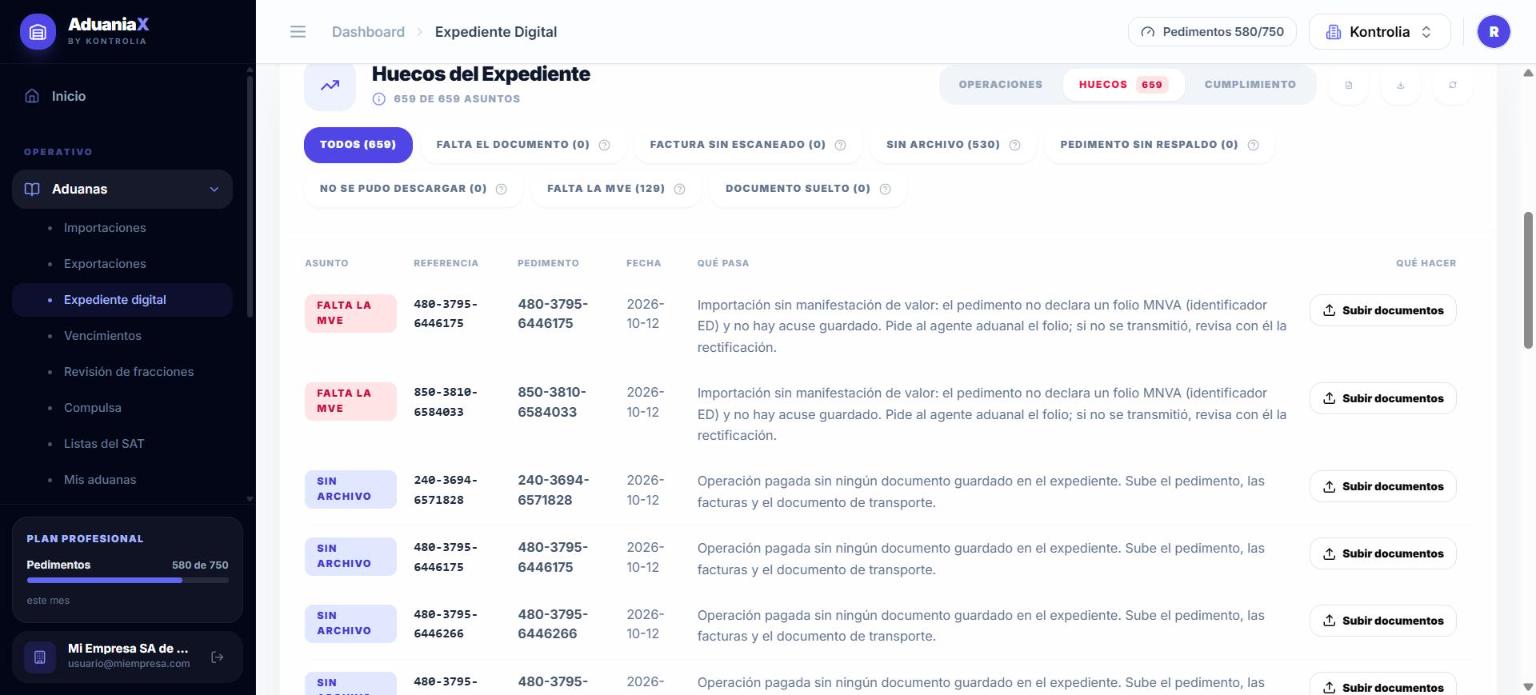The width and height of the screenshot is (1536, 695).
Task: Click the building icon beside Kontrolia
Action: 1333,32
